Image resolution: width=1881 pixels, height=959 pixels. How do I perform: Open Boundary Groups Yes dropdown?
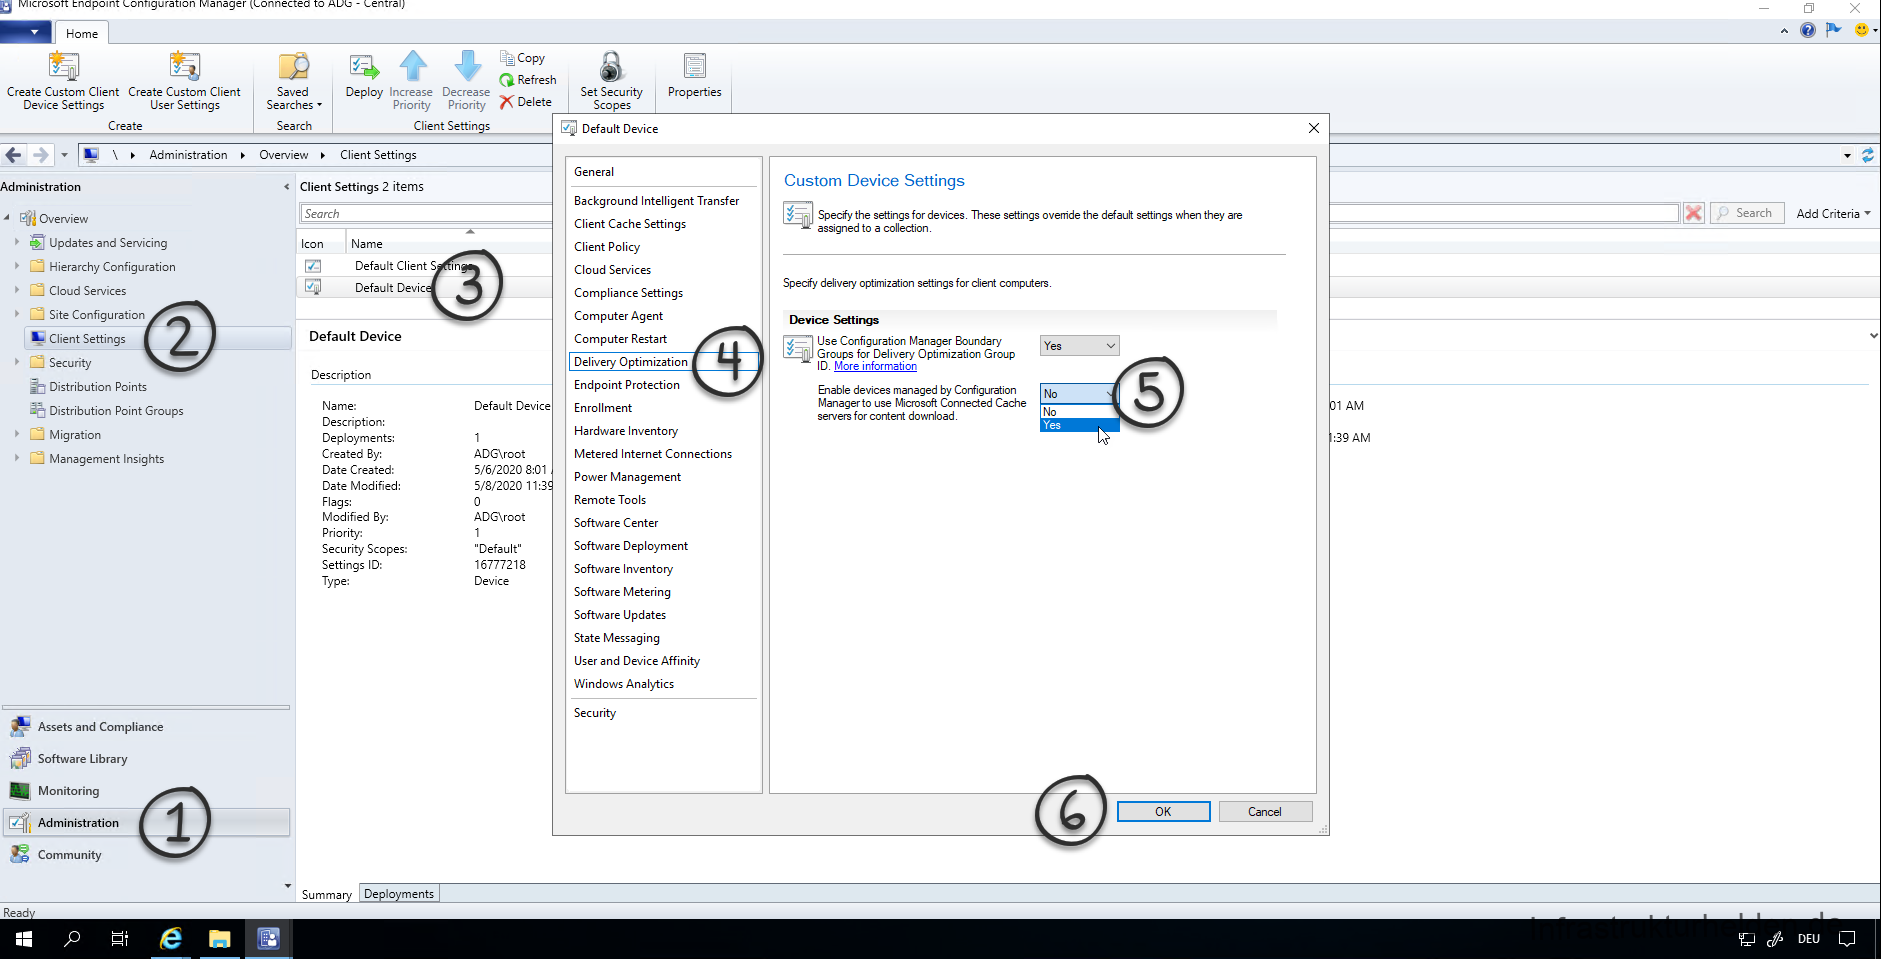[1079, 346]
